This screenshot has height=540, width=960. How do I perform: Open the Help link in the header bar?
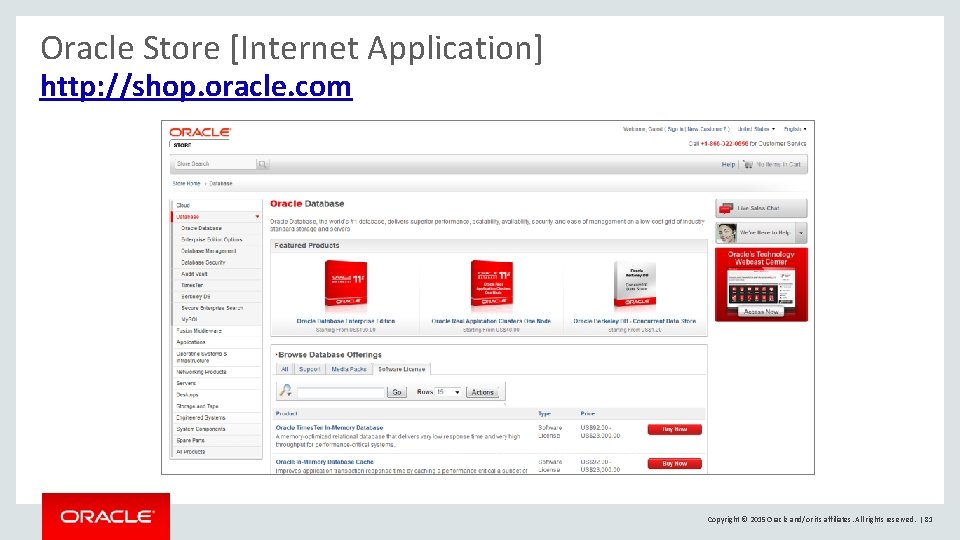728,164
